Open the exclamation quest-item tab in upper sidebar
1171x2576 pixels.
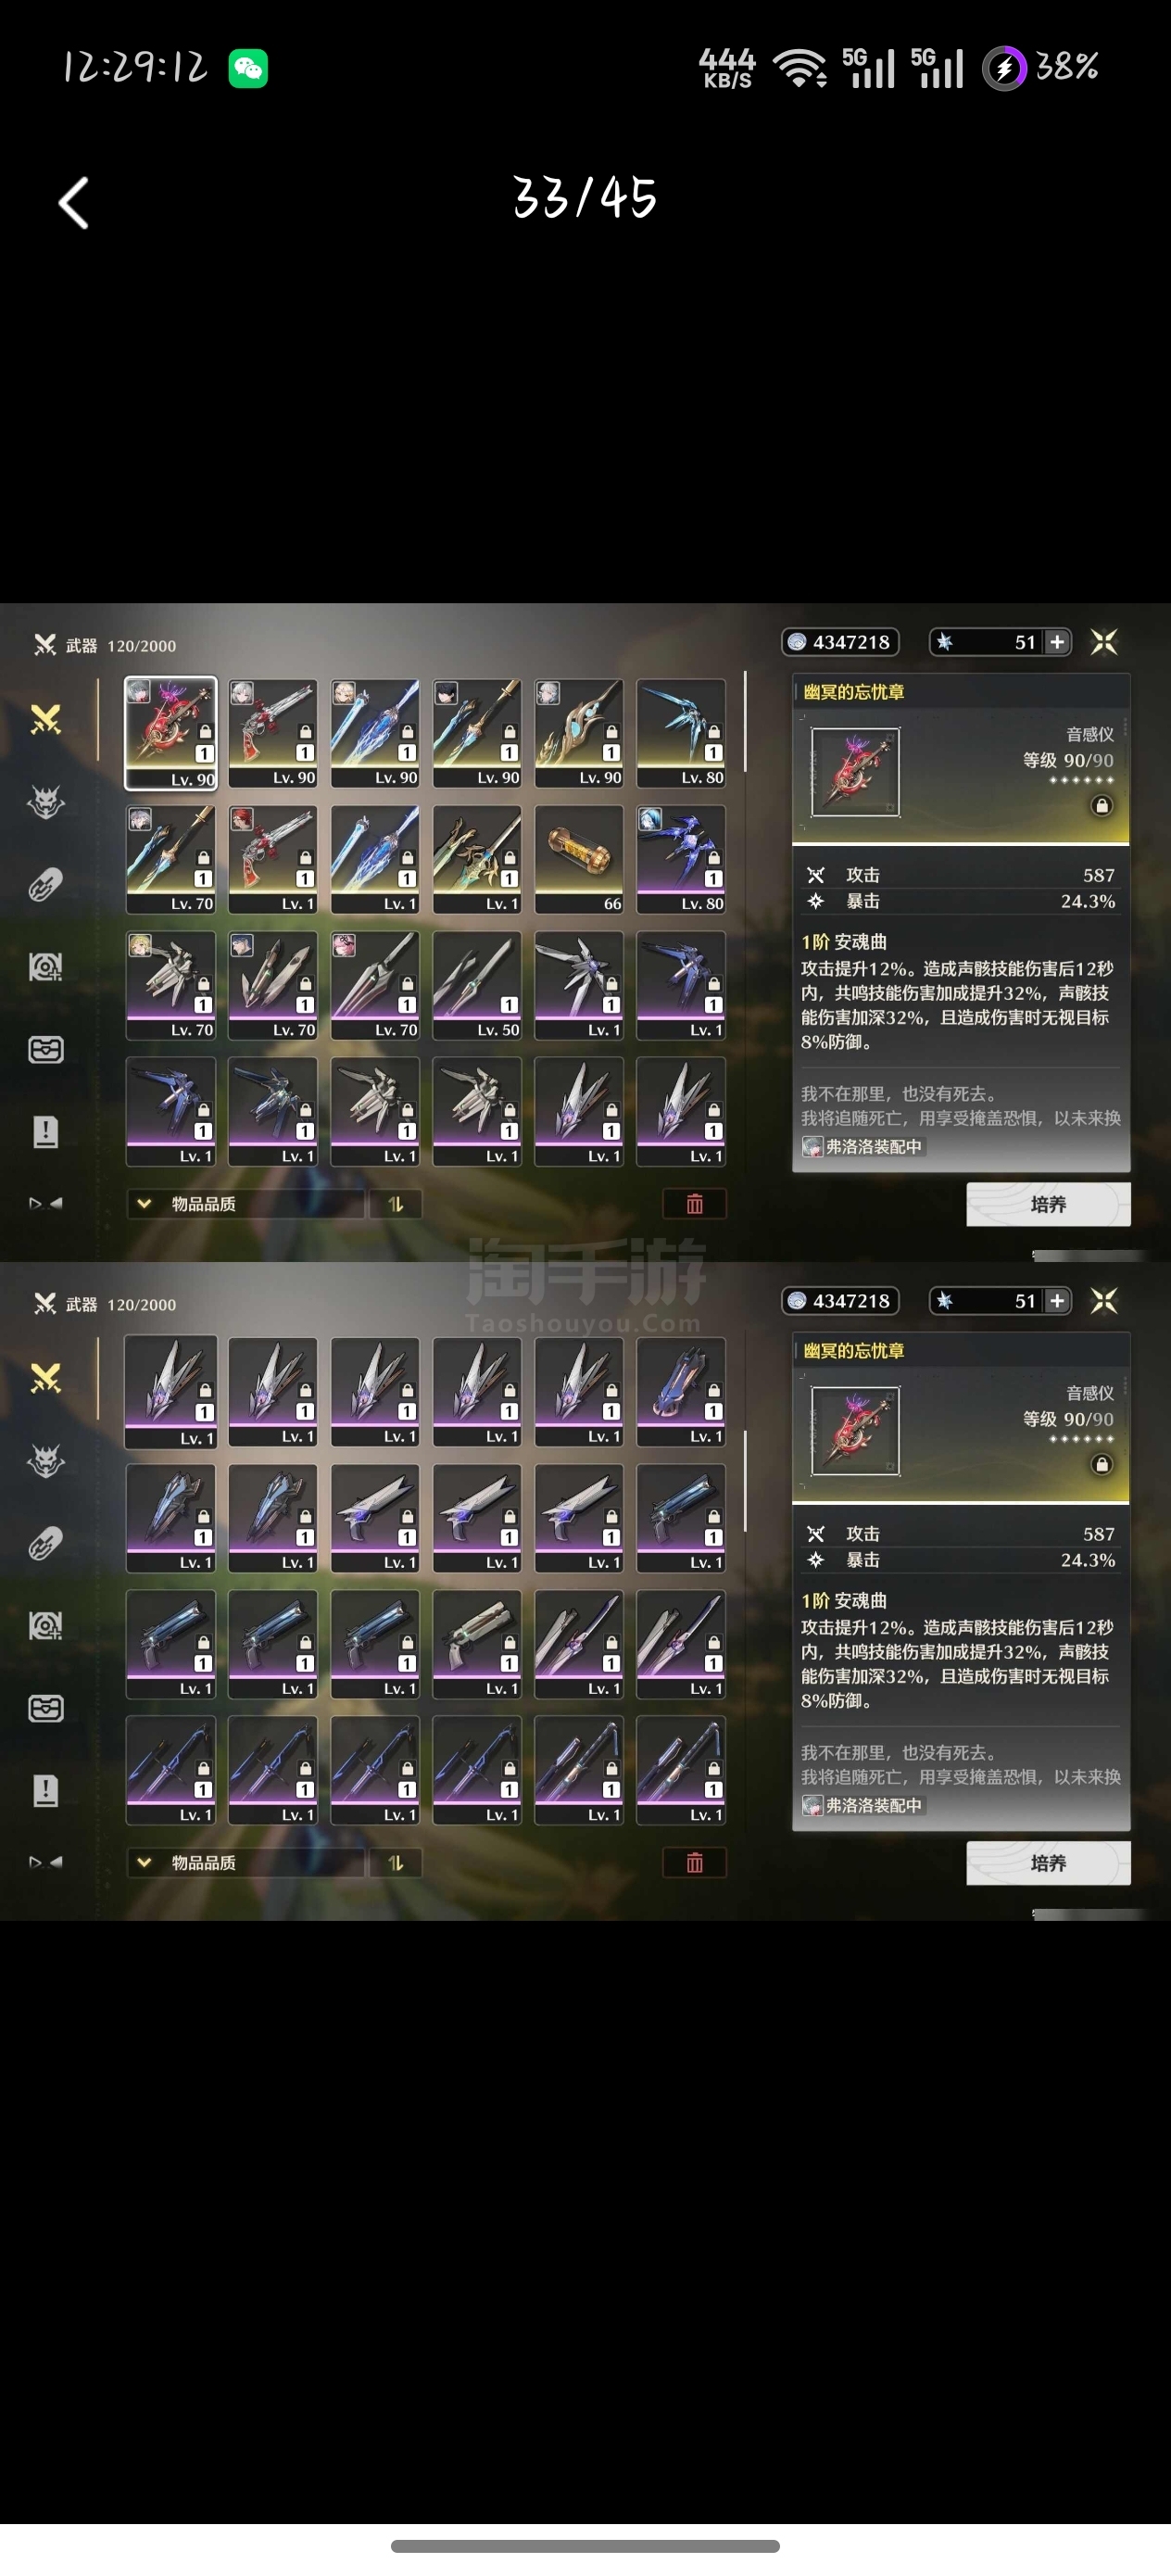tap(46, 1132)
